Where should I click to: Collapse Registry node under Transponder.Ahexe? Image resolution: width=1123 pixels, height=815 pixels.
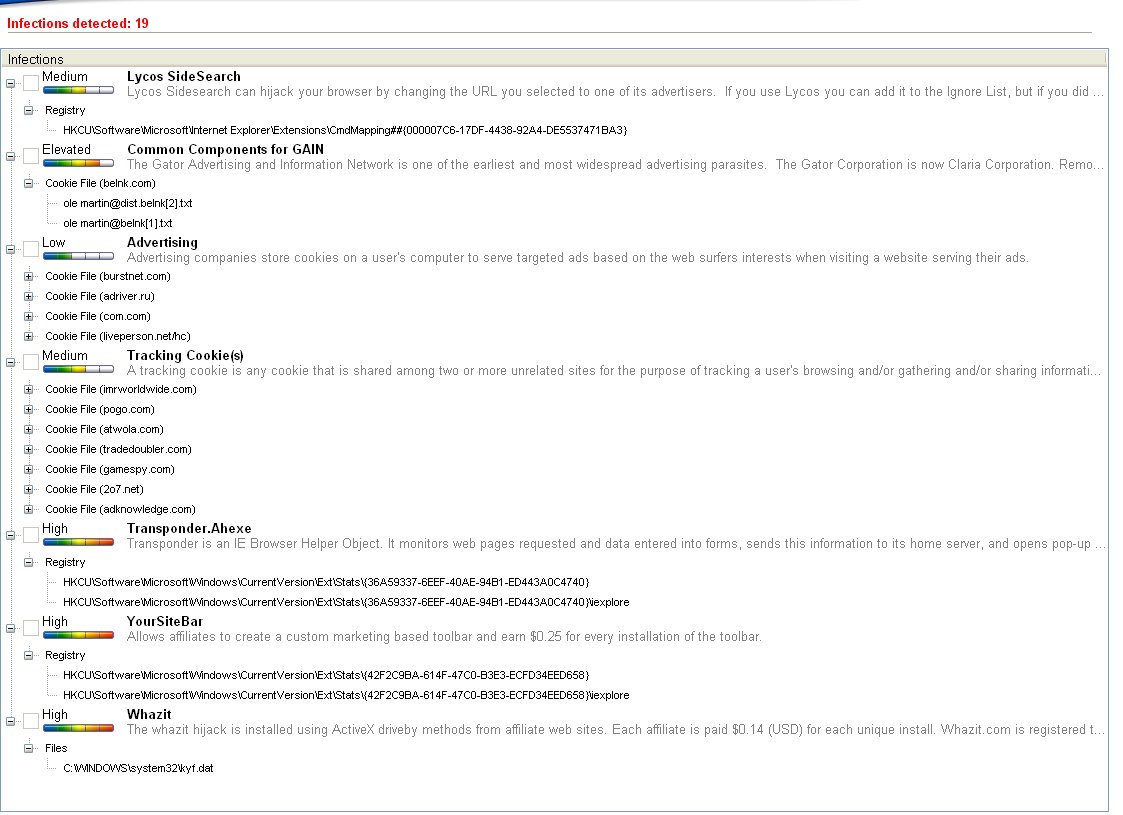[x=29, y=562]
